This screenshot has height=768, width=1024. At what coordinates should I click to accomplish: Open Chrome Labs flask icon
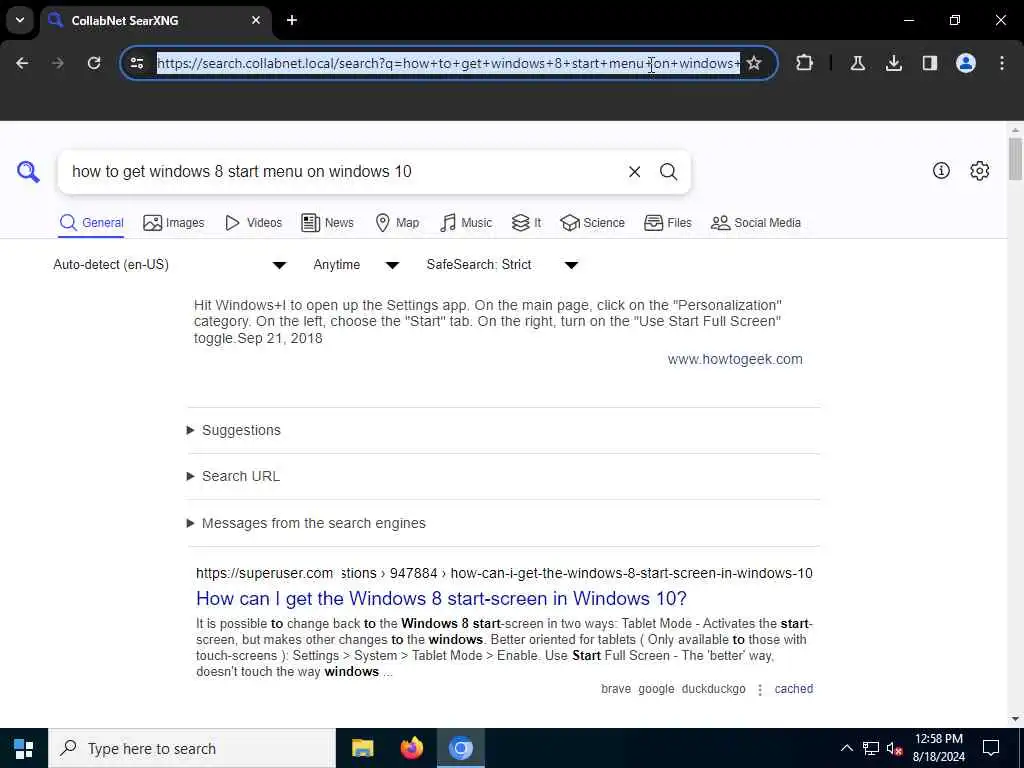[857, 63]
